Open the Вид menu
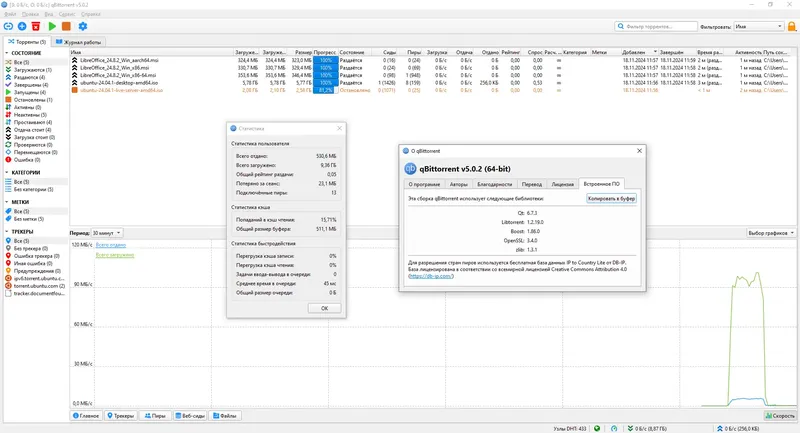Screen dimensions: 800x433 (x=48, y=14)
